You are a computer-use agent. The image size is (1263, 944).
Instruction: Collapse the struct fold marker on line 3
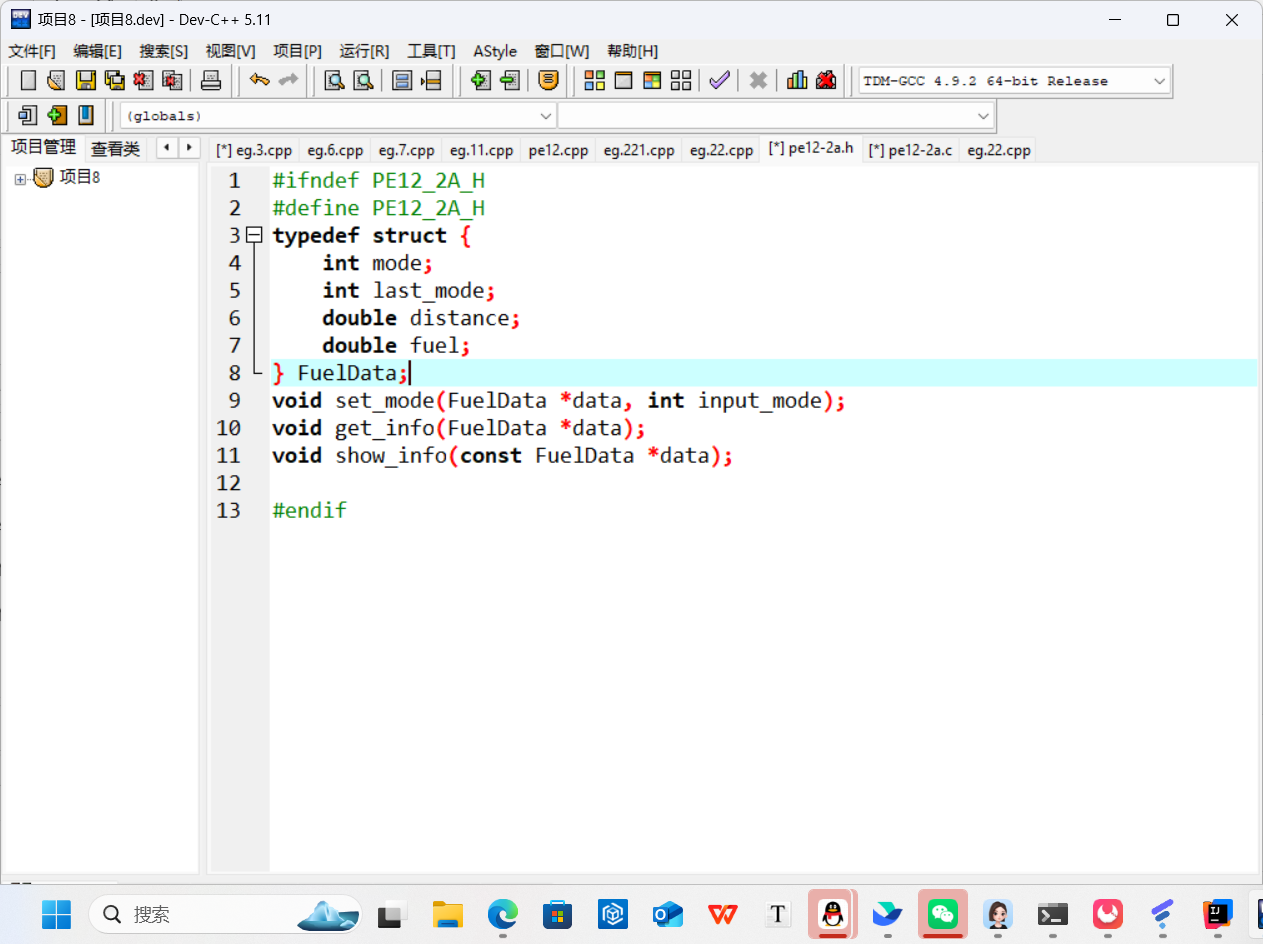tap(254, 235)
